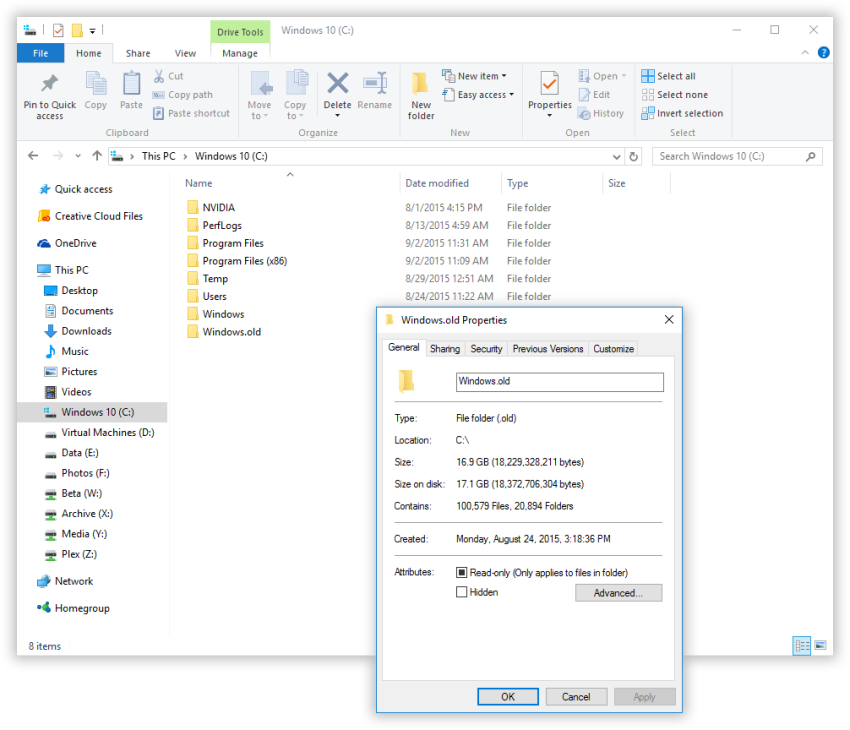Open Plex (Z:) network drive
850x730 pixels.
click(x=70, y=554)
